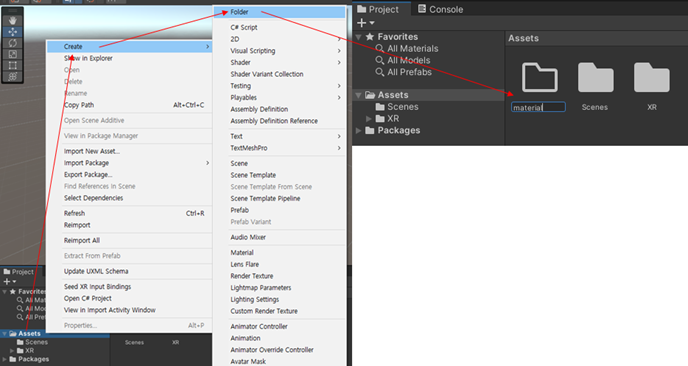Choose Update UXML Schema from context menu
Screen dimensions: 688x366
tap(96, 271)
